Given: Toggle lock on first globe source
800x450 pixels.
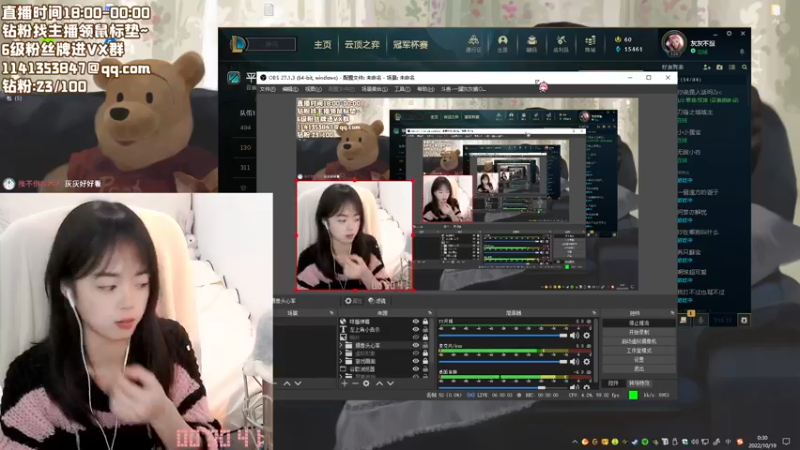Looking at the screenshot, I should coord(425,322).
